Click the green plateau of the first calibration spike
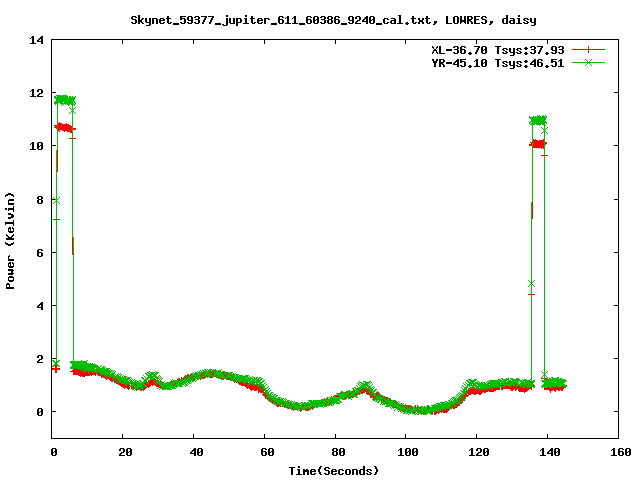The image size is (640, 480). [x=64, y=100]
